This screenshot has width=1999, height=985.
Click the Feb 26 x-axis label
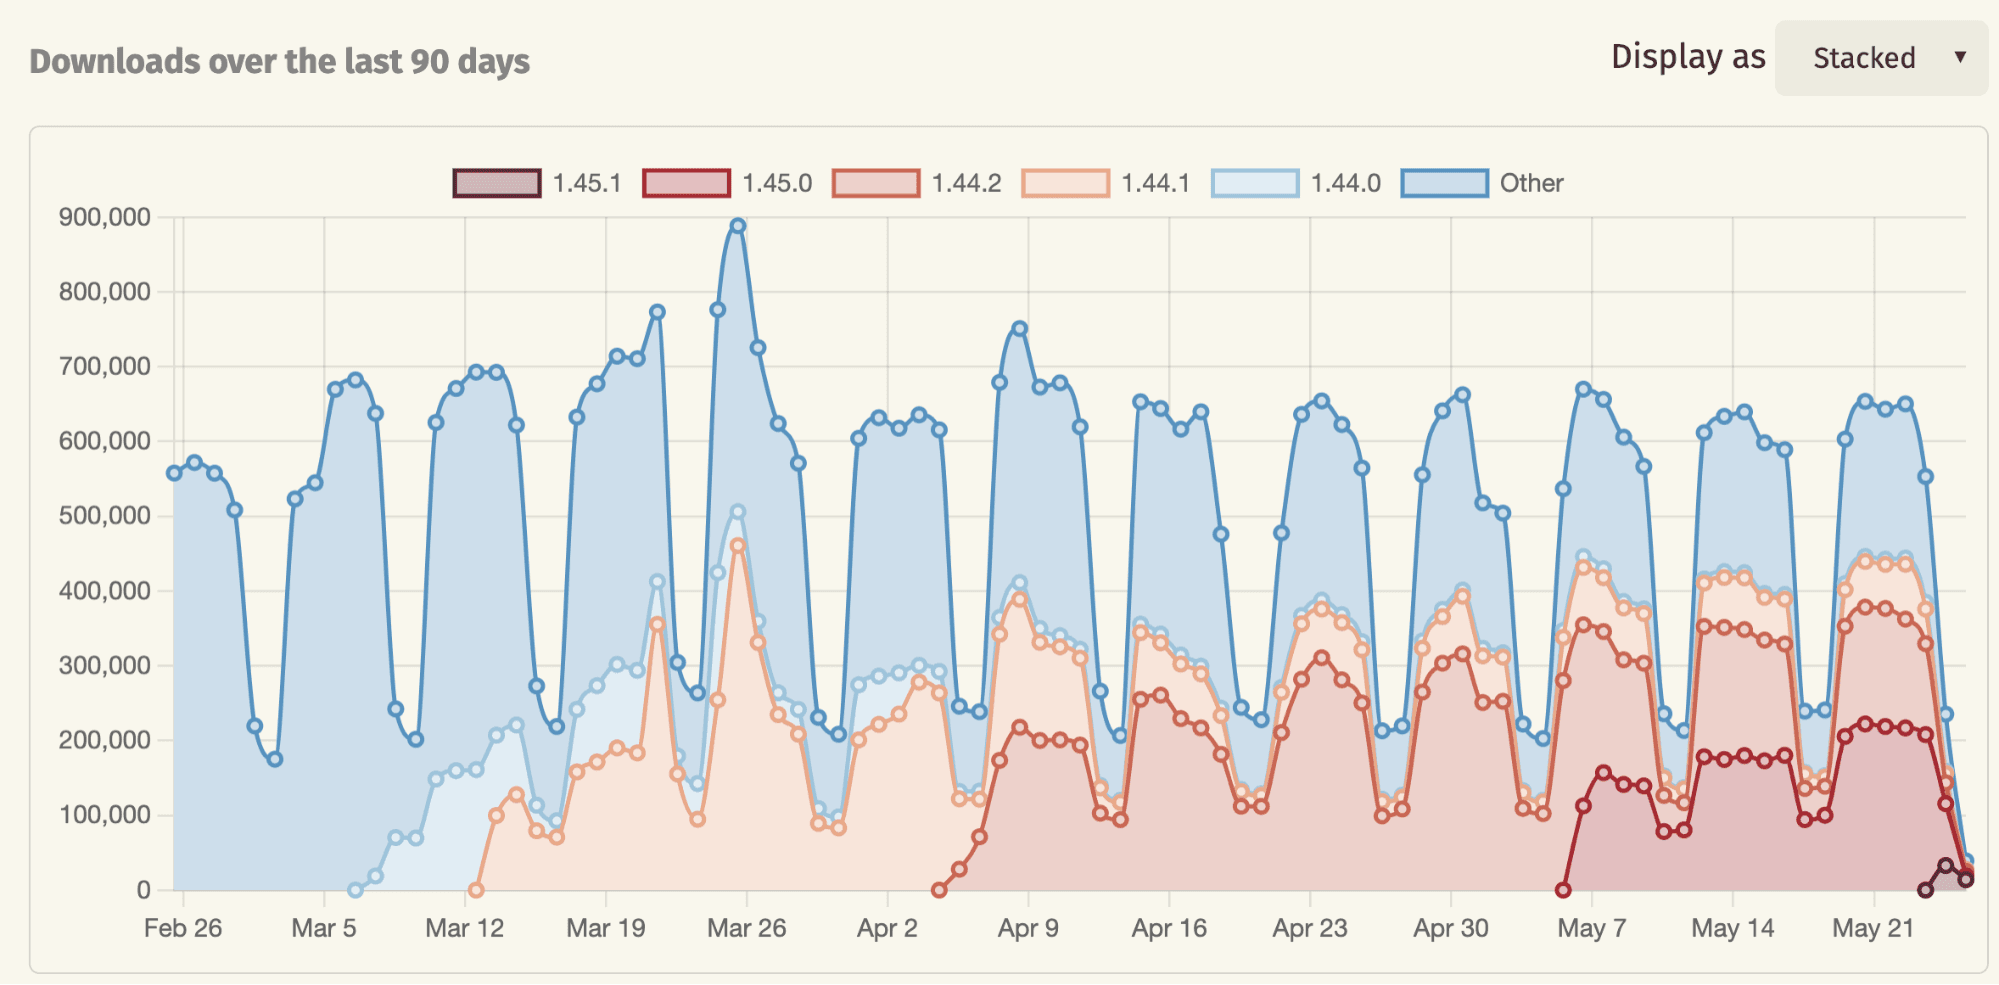coord(183,928)
